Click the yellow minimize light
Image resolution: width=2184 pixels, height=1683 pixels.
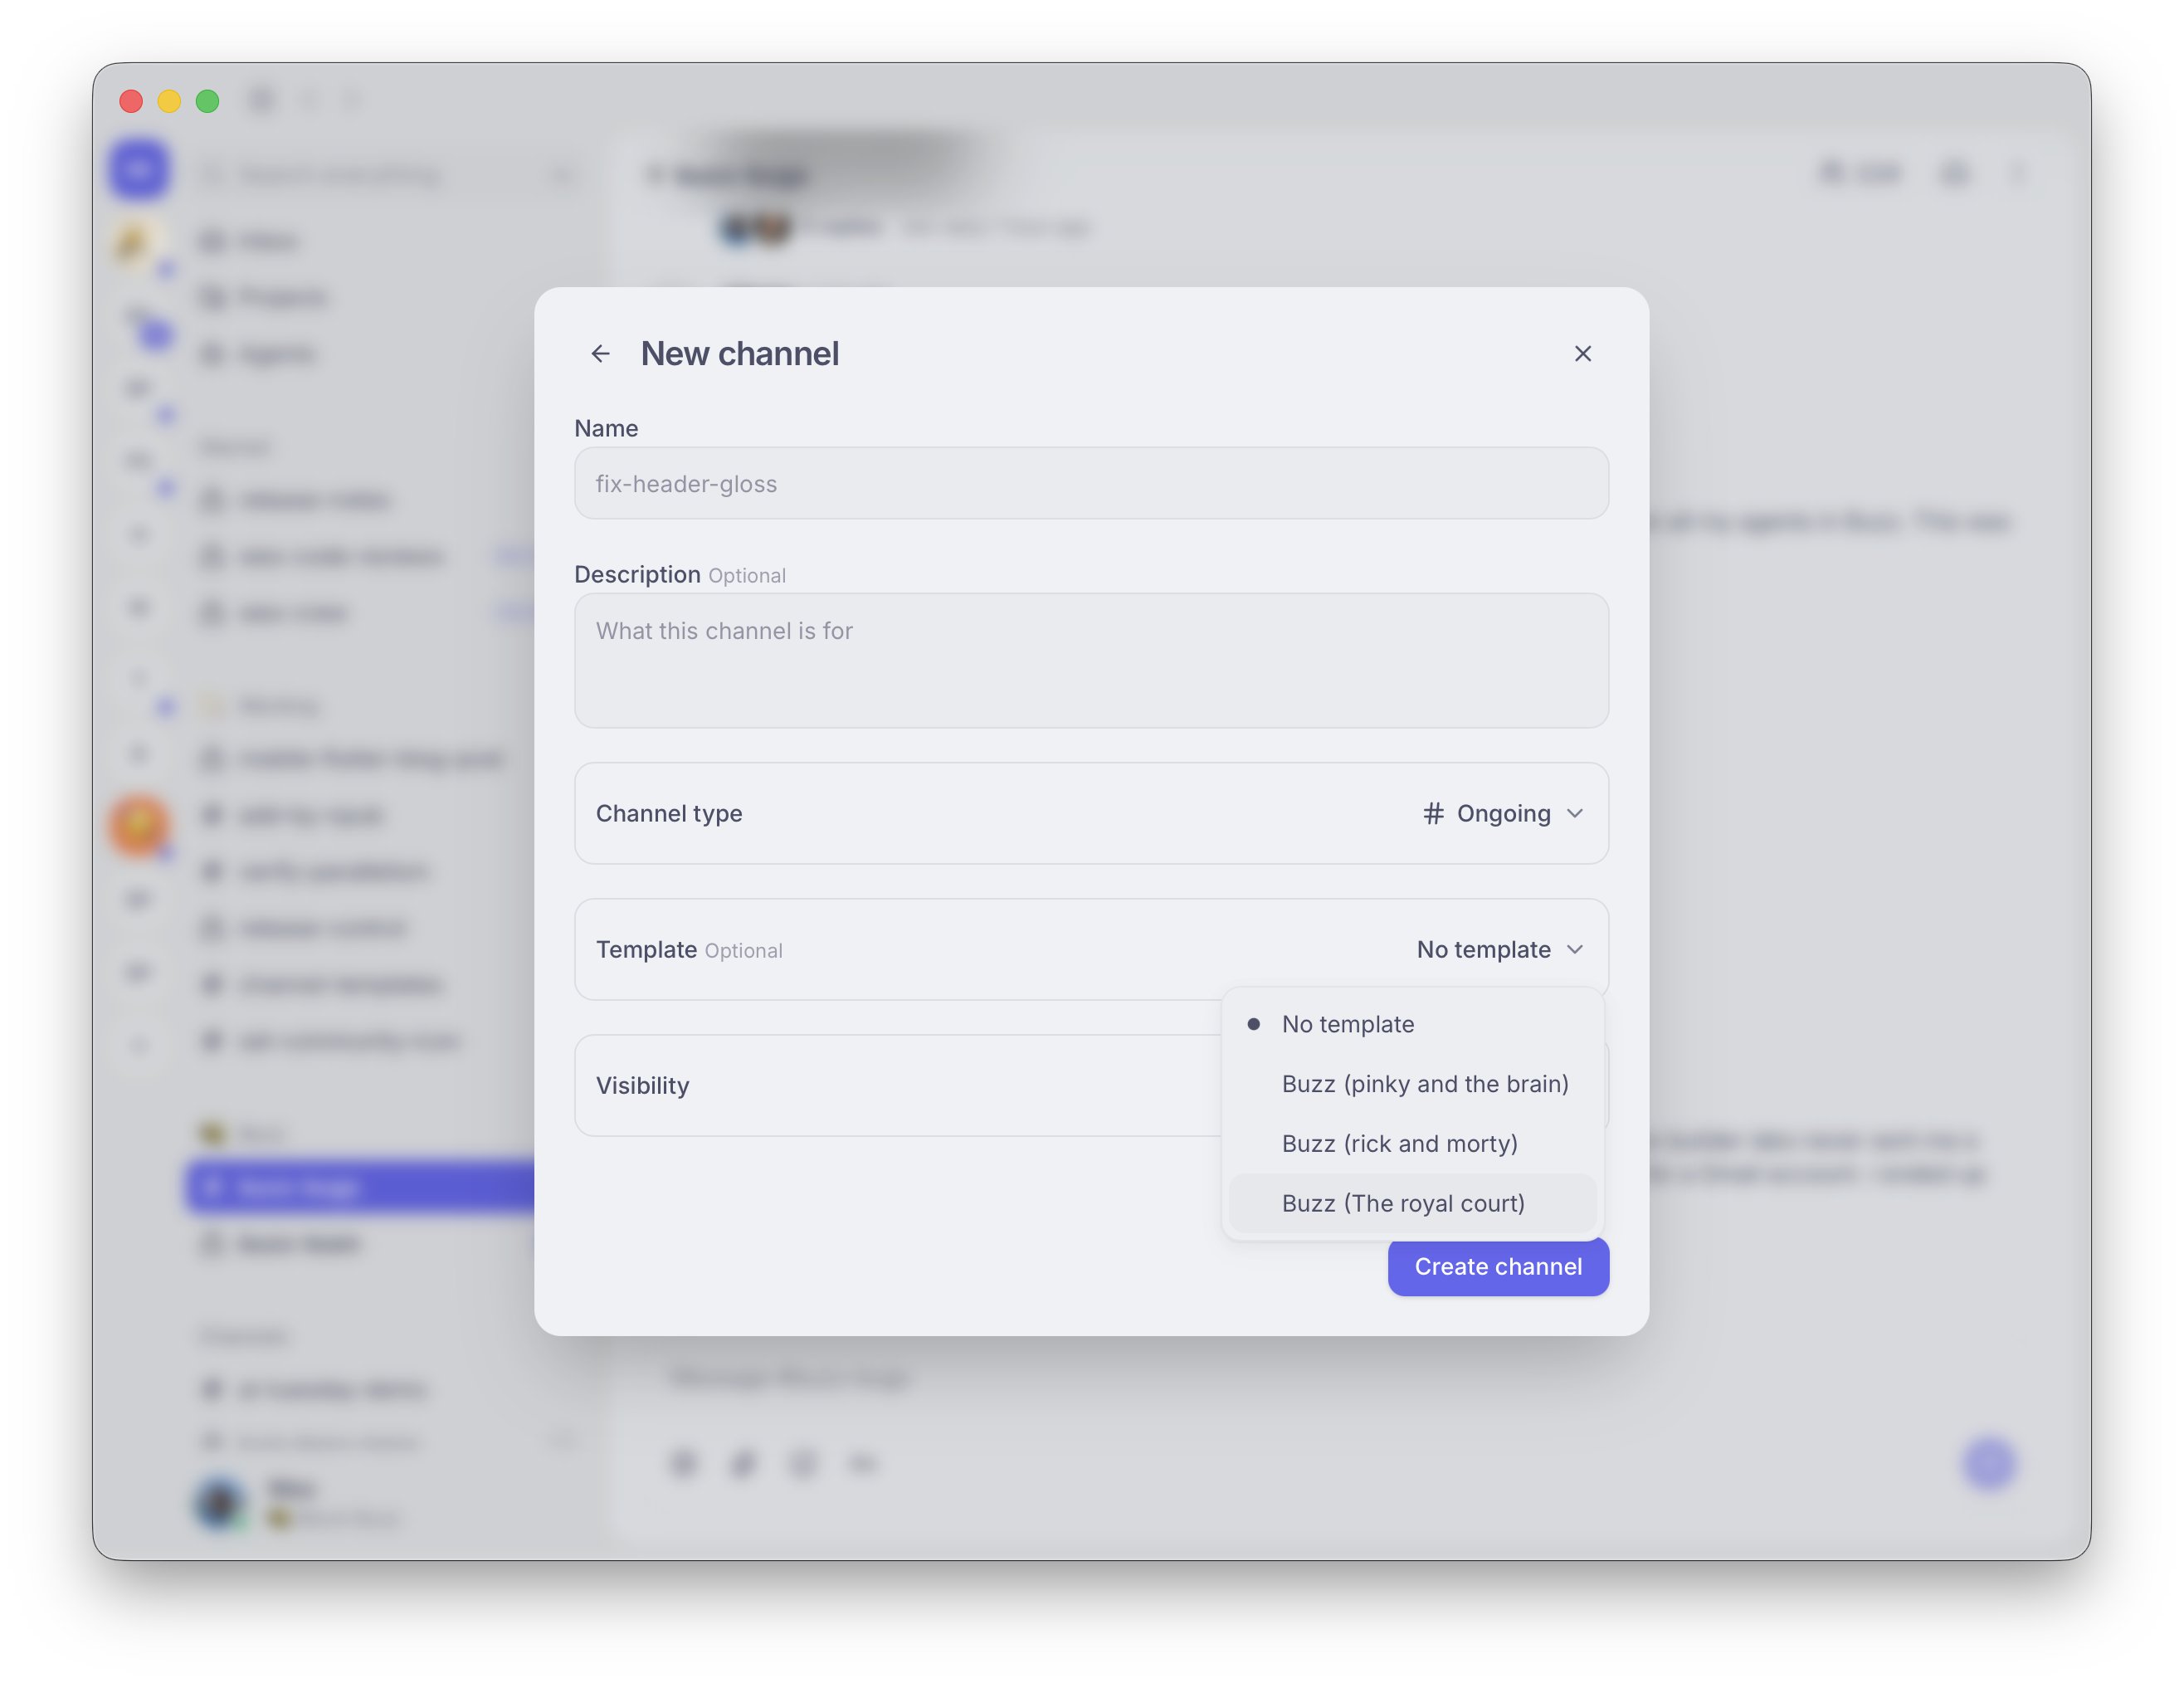tap(169, 101)
